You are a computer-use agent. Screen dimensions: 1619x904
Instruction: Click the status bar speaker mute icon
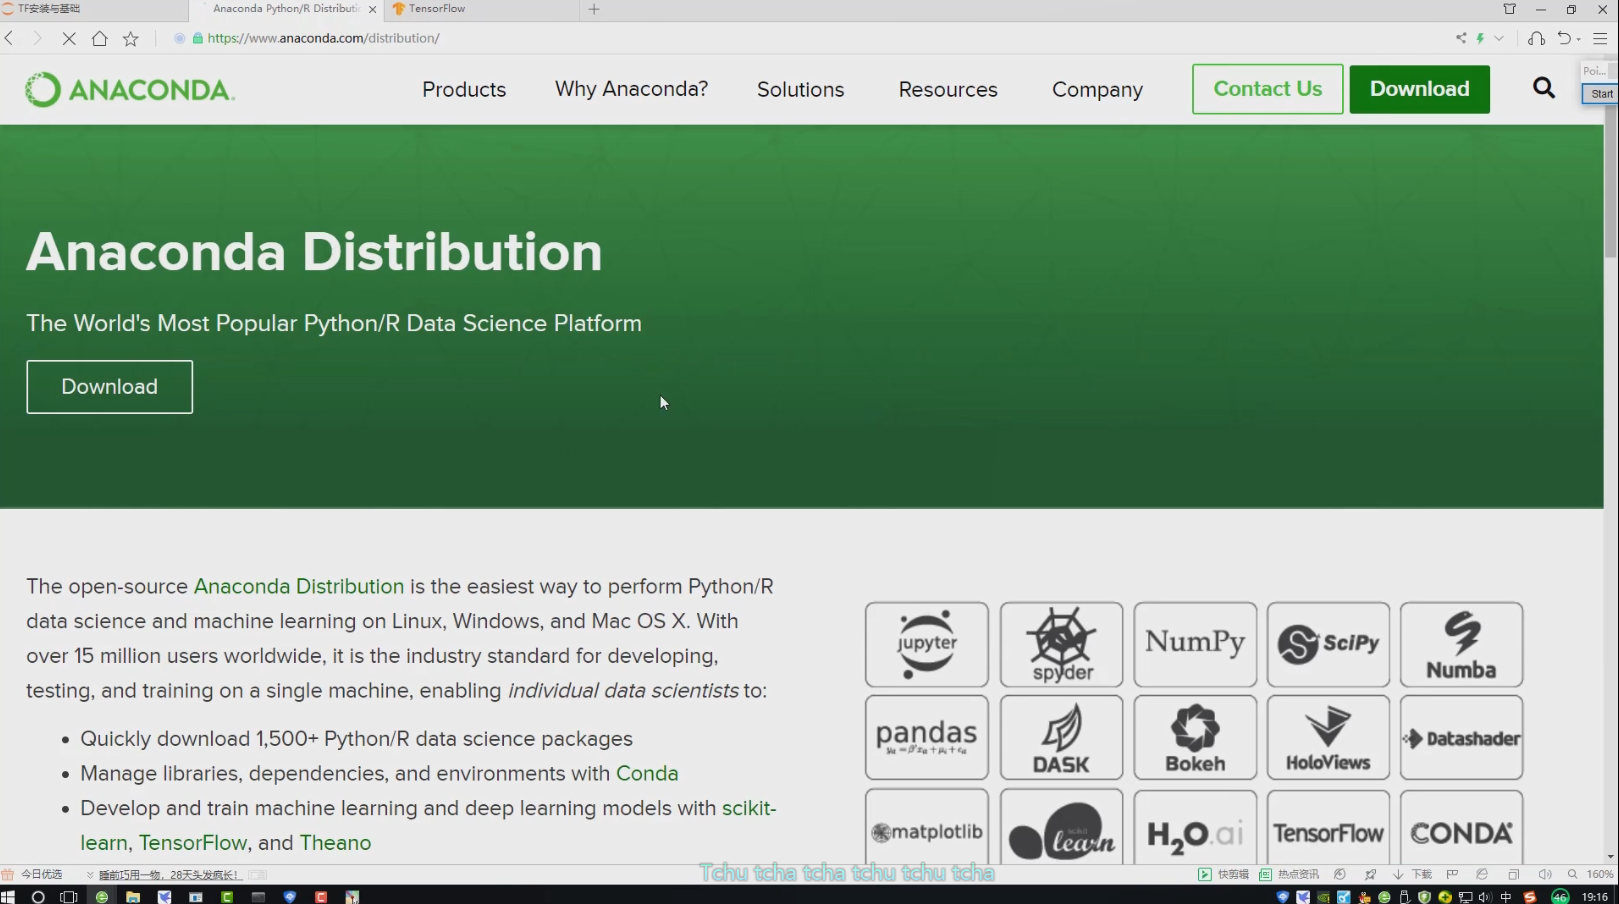click(1545, 874)
